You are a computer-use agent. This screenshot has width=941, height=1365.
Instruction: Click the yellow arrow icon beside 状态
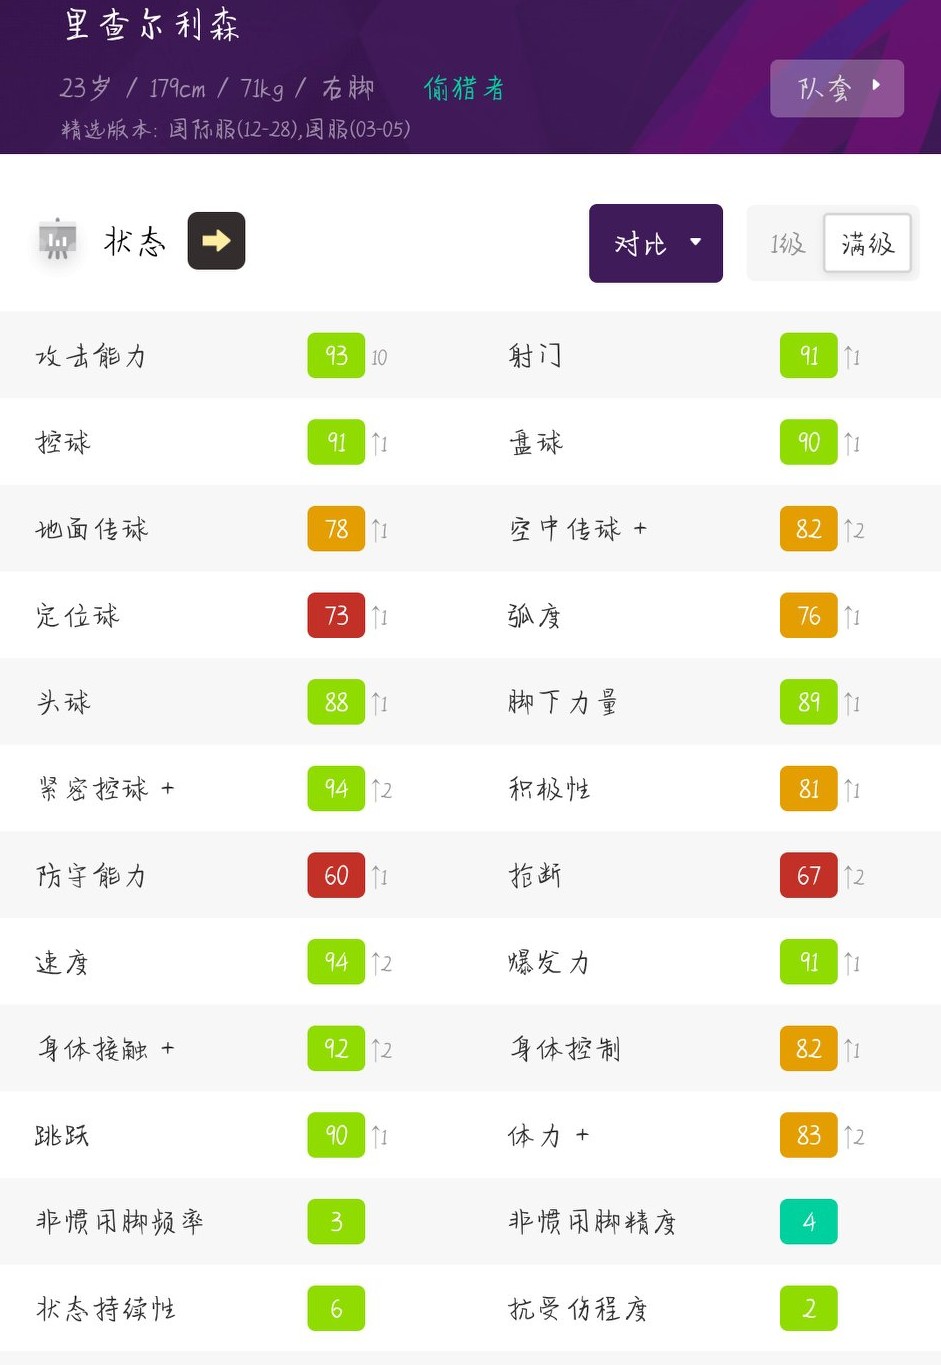coord(216,241)
